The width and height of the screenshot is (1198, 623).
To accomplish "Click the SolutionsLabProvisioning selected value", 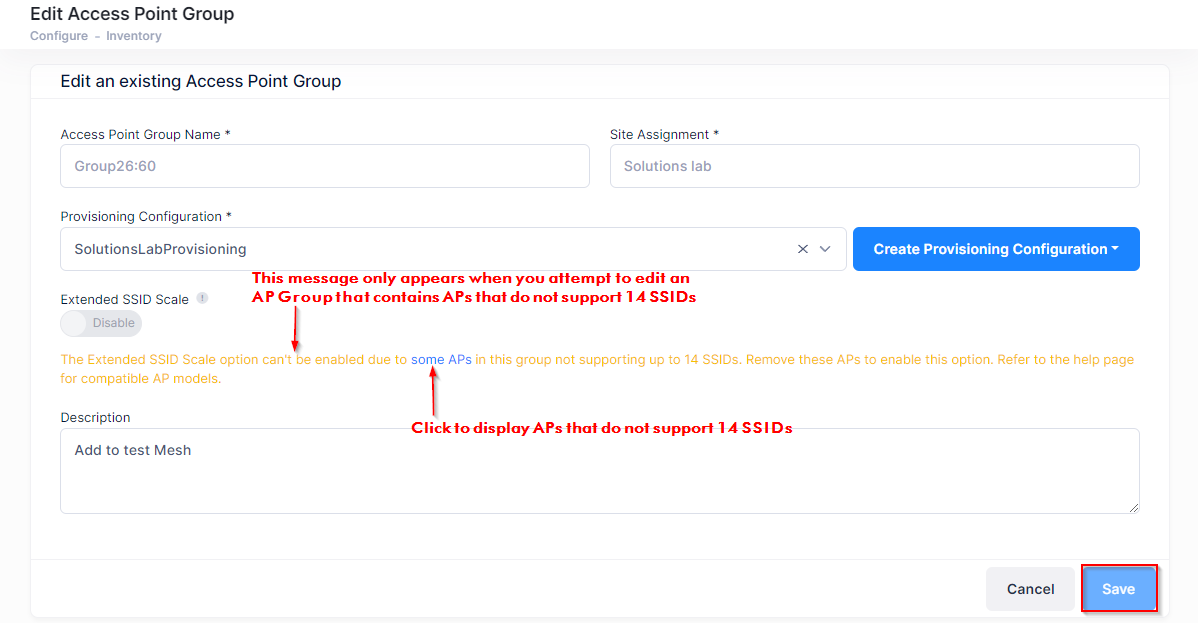I will (x=160, y=249).
